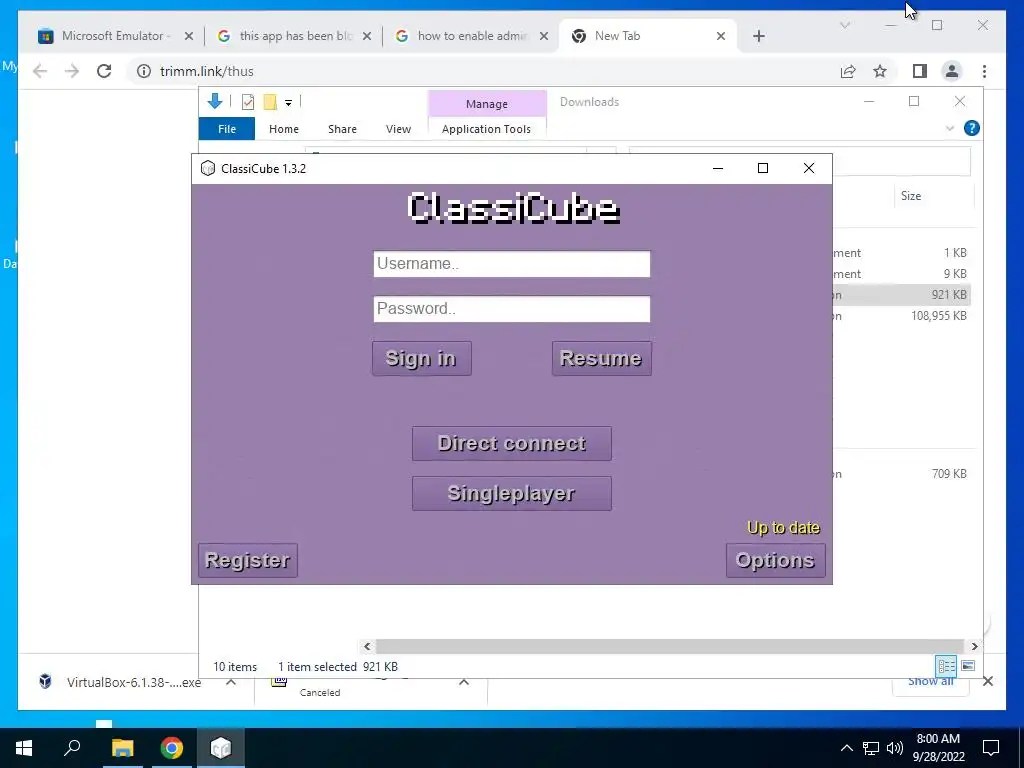Open taskbar search magnifier
The width and height of the screenshot is (1024, 768).
(72, 748)
